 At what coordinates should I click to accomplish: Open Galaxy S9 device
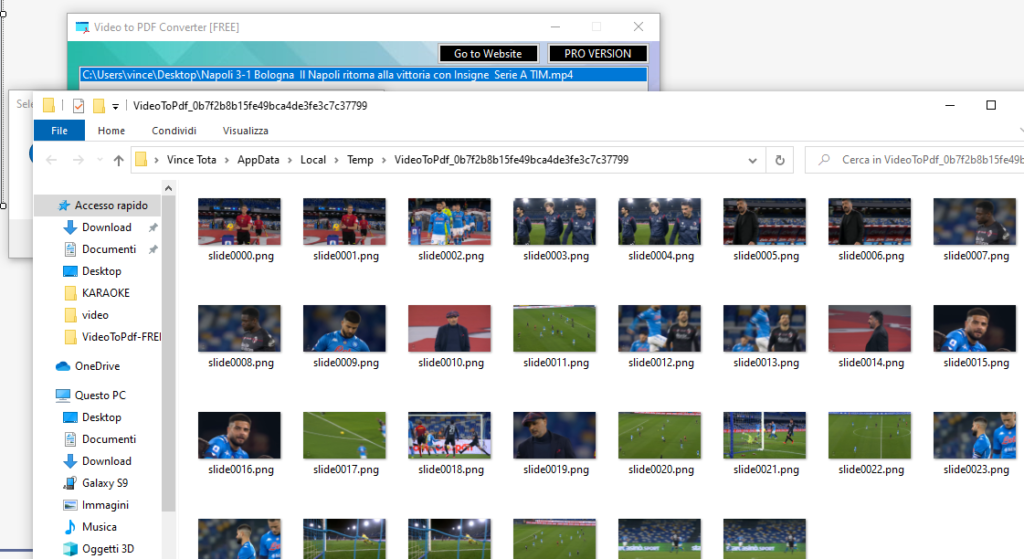104,483
